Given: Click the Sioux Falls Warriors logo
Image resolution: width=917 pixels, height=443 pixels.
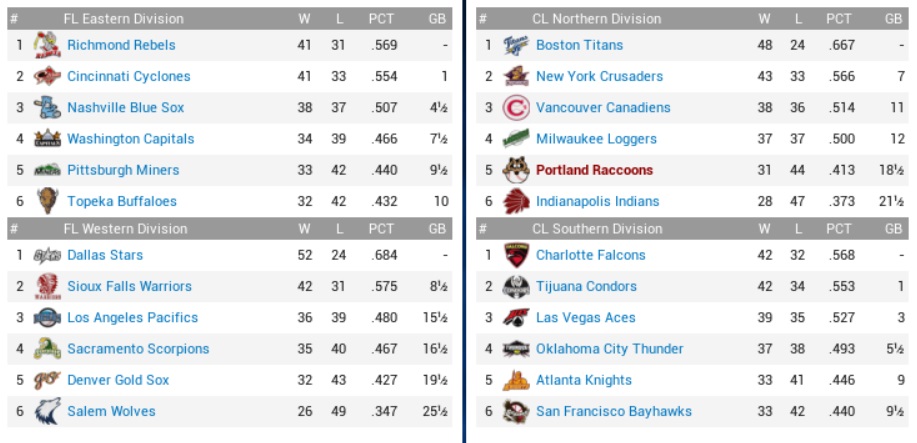Looking at the screenshot, I should (x=46, y=286).
